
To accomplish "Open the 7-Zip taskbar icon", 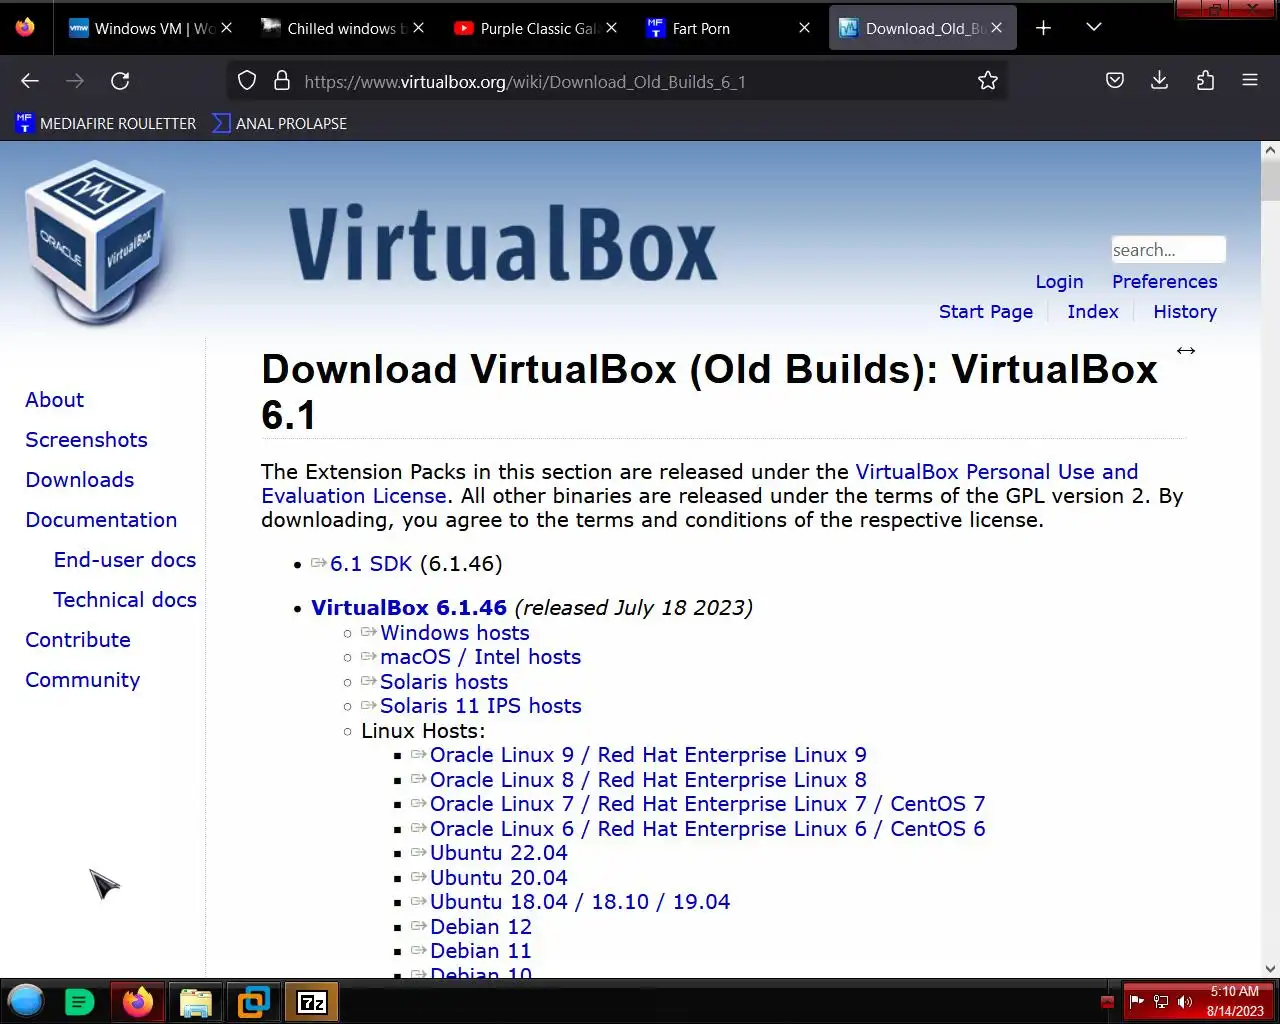I will pyautogui.click(x=312, y=1002).
